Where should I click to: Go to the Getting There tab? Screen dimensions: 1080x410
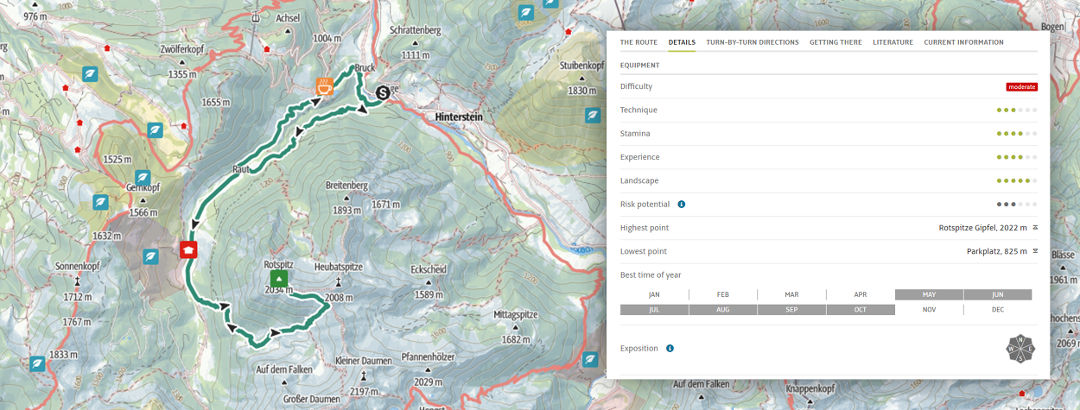point(835,43)
